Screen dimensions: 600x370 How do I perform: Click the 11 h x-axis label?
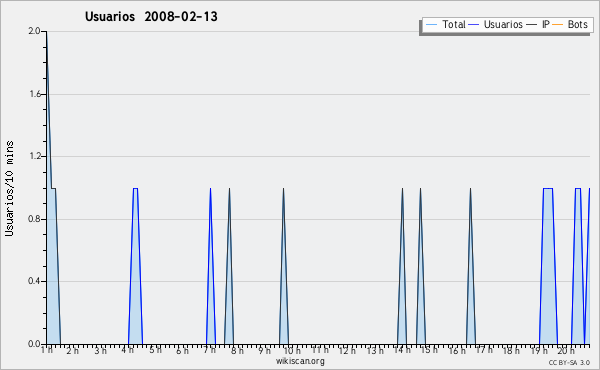(x=320, y=350)
